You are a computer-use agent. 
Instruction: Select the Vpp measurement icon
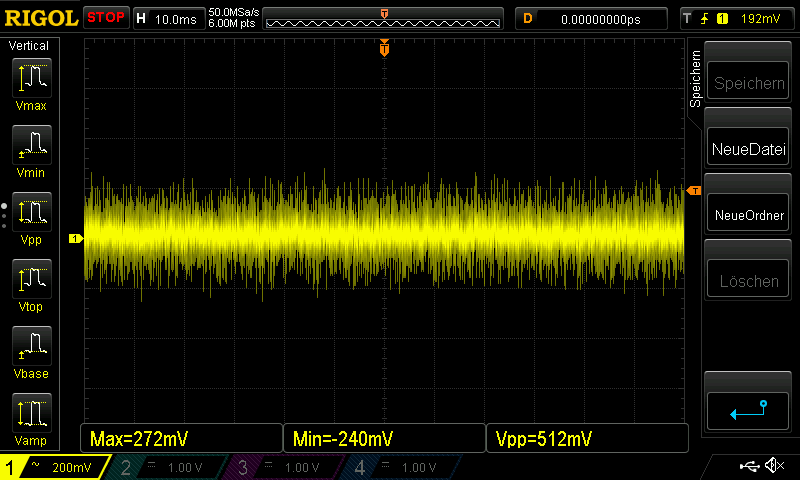[31, 212]
